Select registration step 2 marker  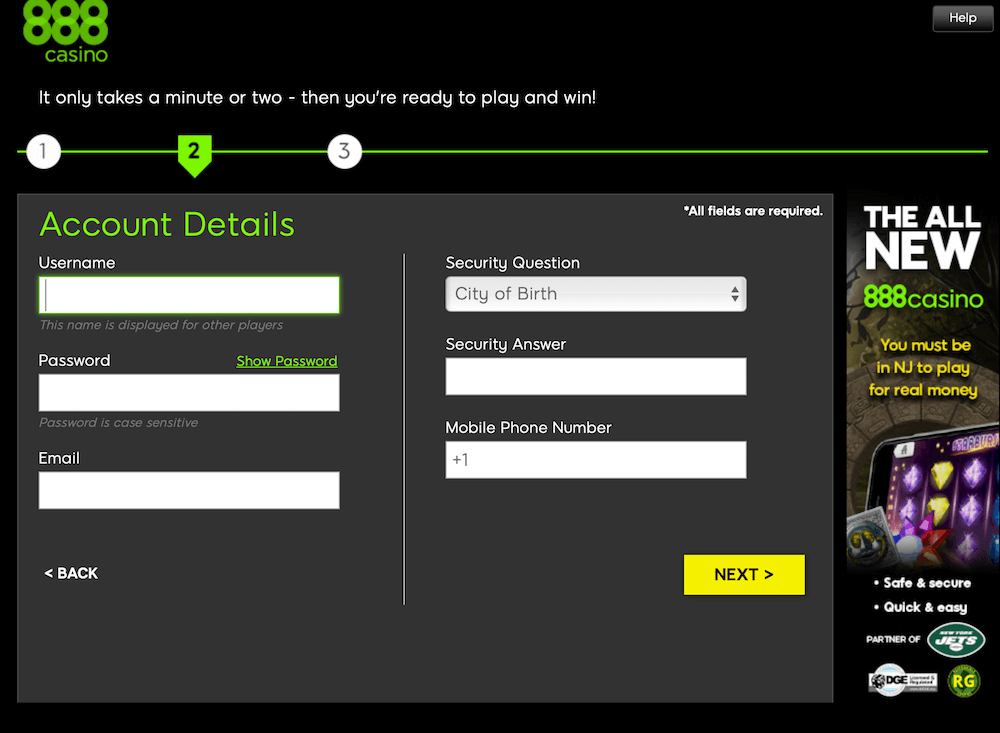pyautogui.click(x=195, y=155)
